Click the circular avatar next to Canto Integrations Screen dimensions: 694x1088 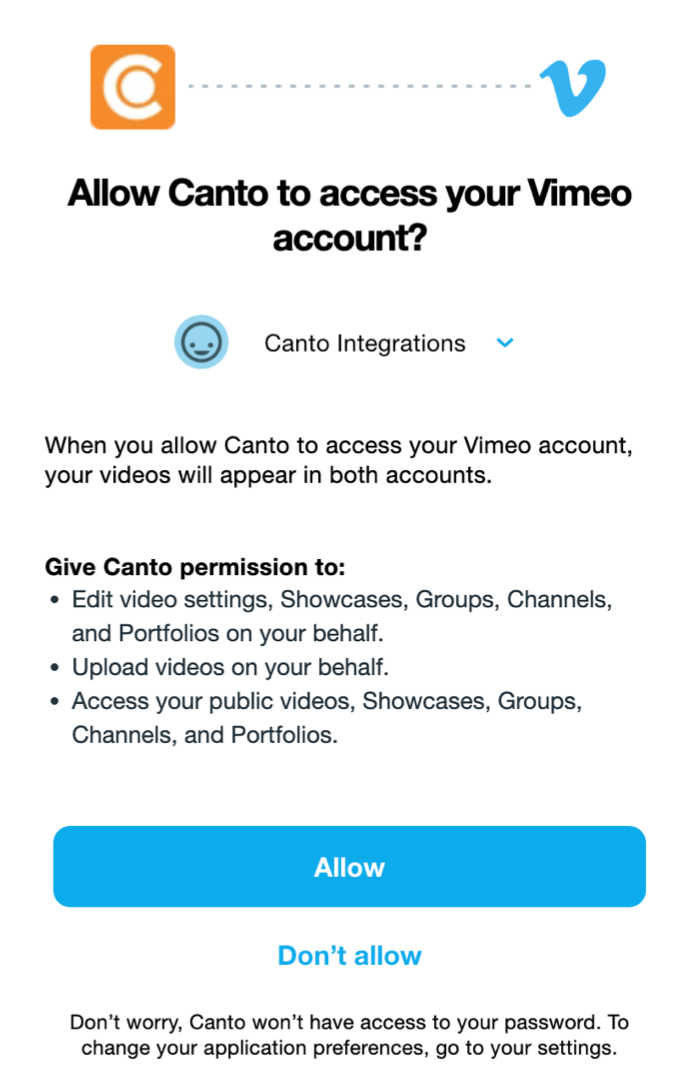tap(202, 342)
